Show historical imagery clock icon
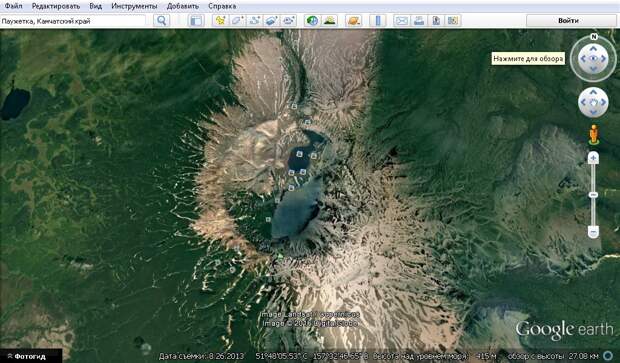 coord(312,21)
